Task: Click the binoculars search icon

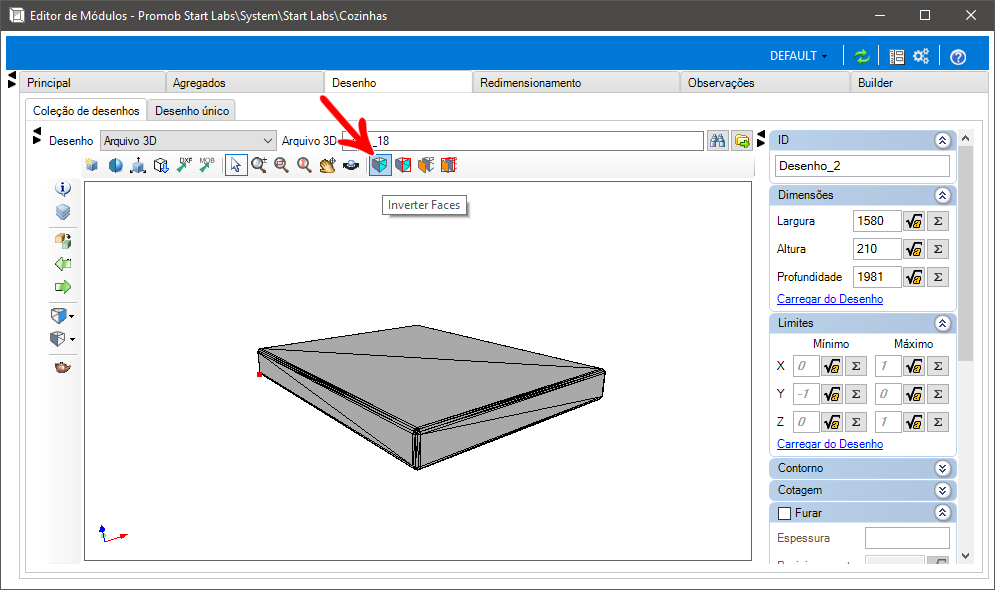Action: pos(717,140)
